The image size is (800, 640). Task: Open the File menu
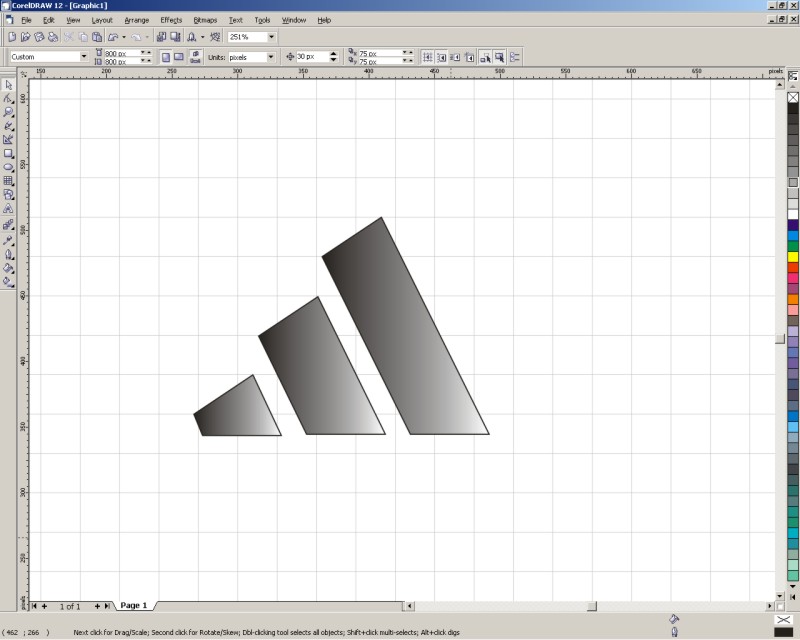(x=26, y=20)
